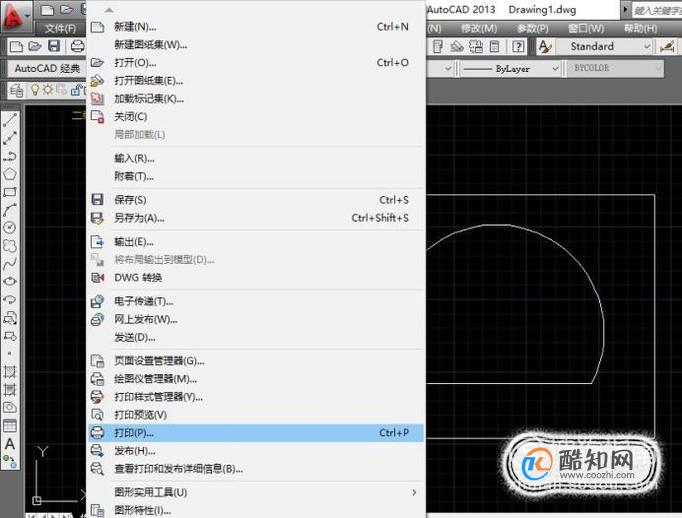Screen dimensions: 682x518
Task: Choose 打开(O)... menu entry
Action: pos(256,63)
